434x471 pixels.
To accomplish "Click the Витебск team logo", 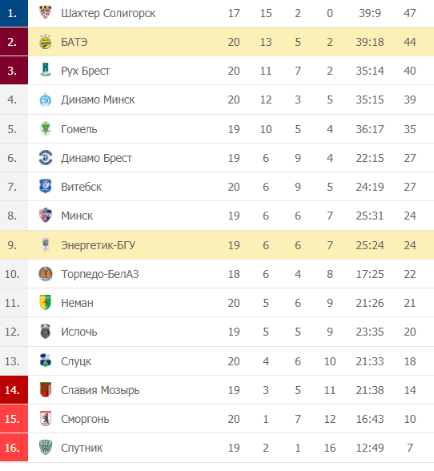I will 45,187.
